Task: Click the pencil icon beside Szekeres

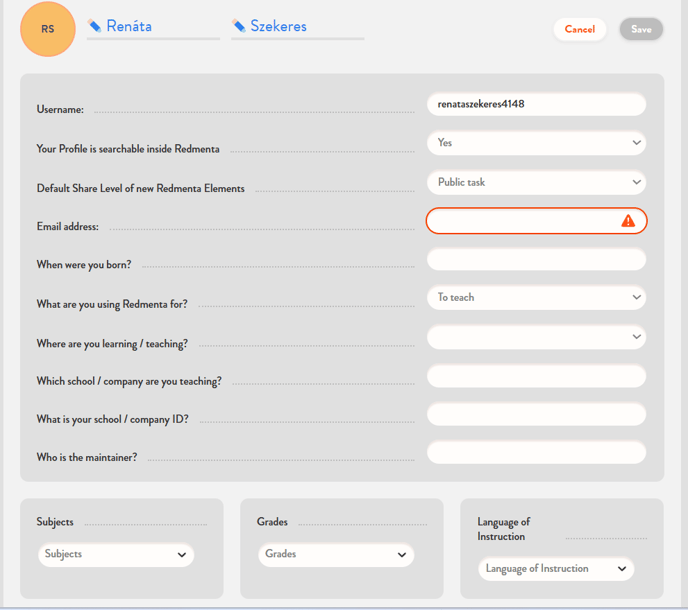Action: [238, 26]
